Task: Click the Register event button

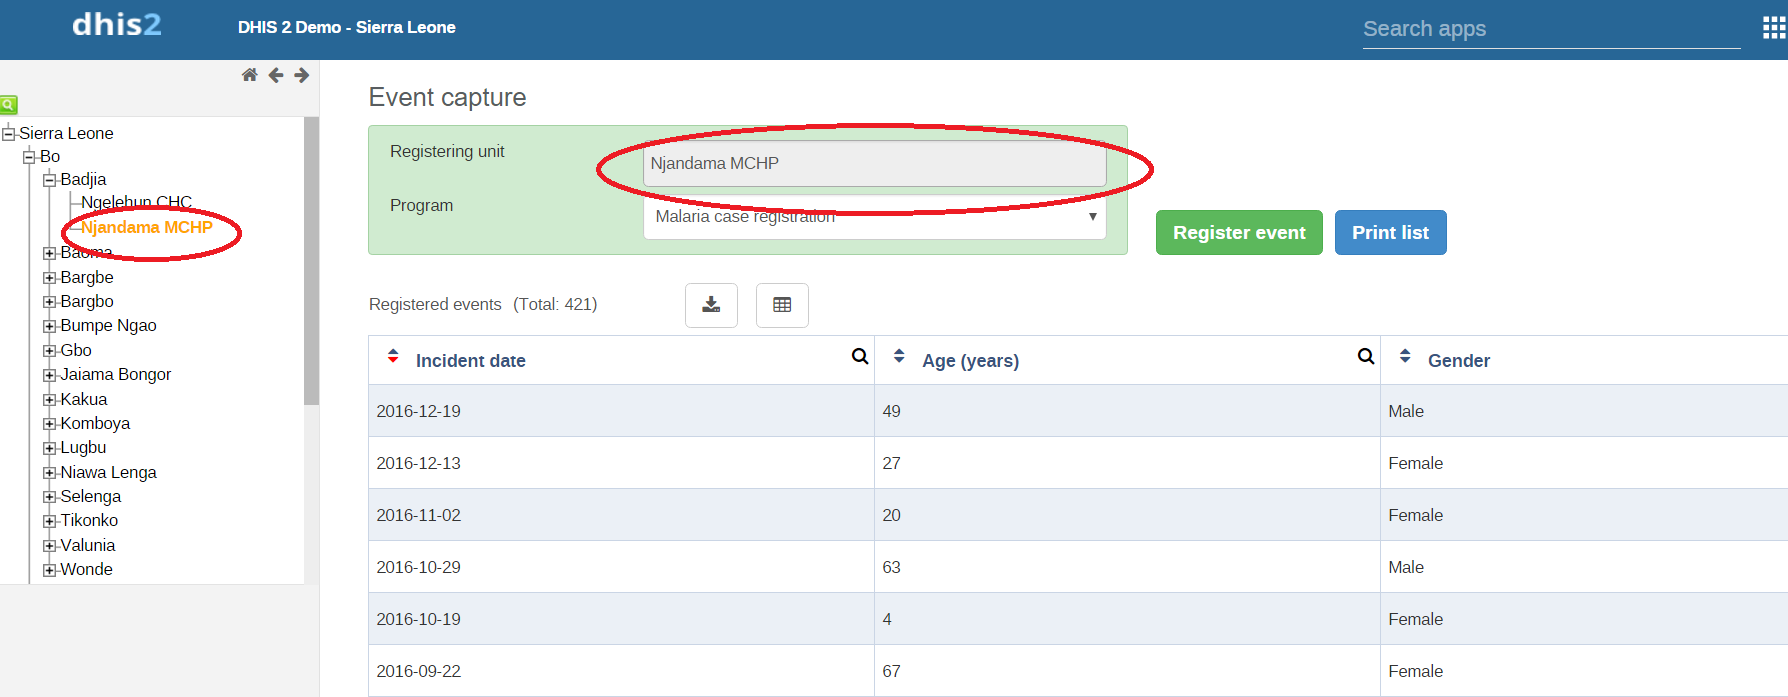Action: pyautogui.click(x=1238, y=233)
